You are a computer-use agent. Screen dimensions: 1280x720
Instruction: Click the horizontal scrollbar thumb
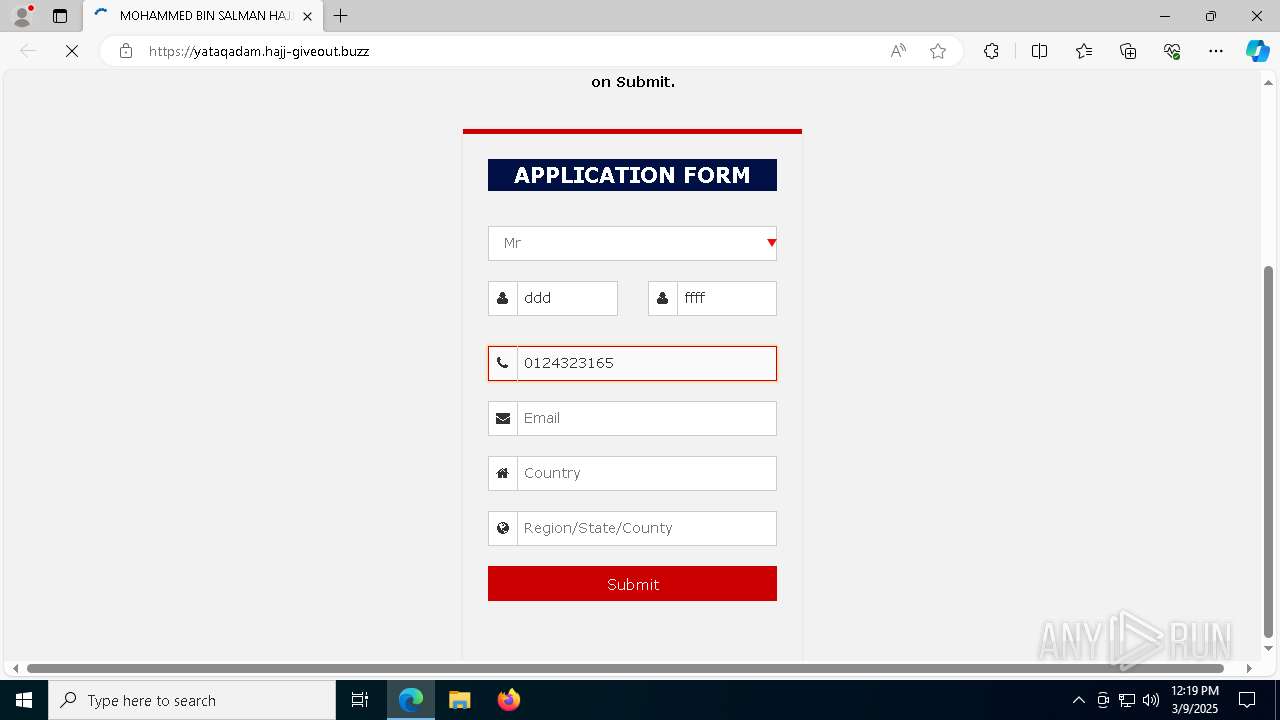(625, 668)
